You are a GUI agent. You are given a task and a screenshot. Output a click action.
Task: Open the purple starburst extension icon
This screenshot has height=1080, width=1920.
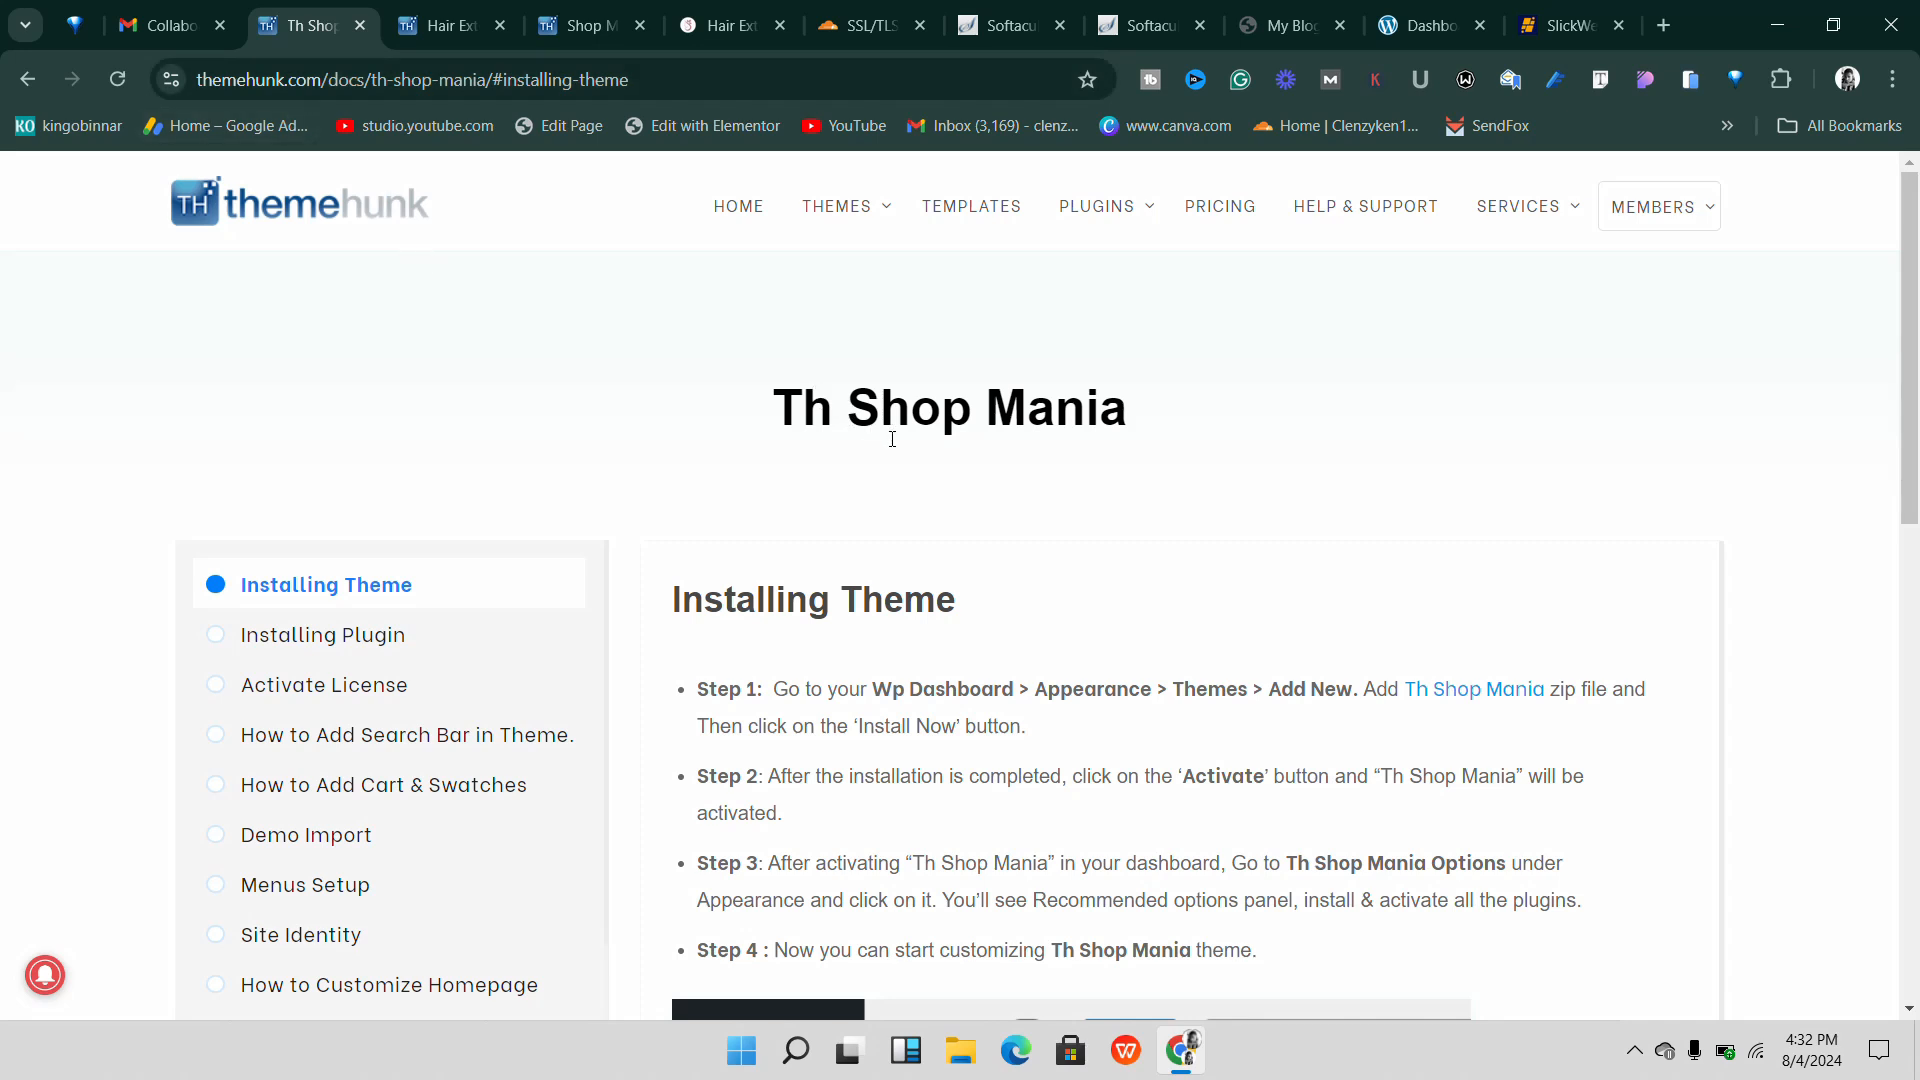[1285, 80]
